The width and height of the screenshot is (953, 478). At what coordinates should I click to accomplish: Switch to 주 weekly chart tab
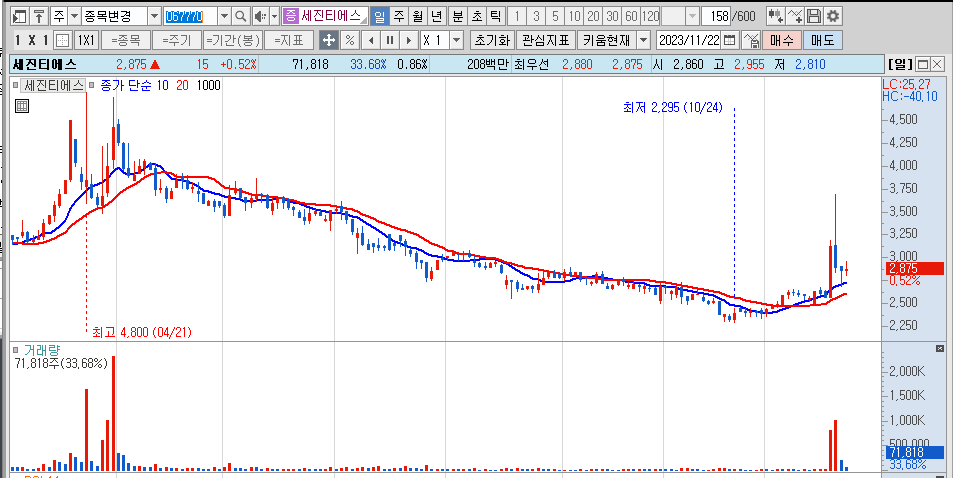(x=398, y=16)
